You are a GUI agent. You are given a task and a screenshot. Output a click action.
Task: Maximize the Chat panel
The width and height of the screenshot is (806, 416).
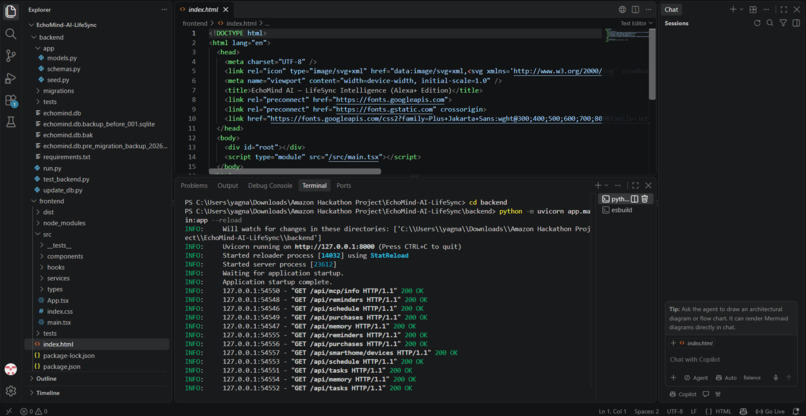[783, 9]
